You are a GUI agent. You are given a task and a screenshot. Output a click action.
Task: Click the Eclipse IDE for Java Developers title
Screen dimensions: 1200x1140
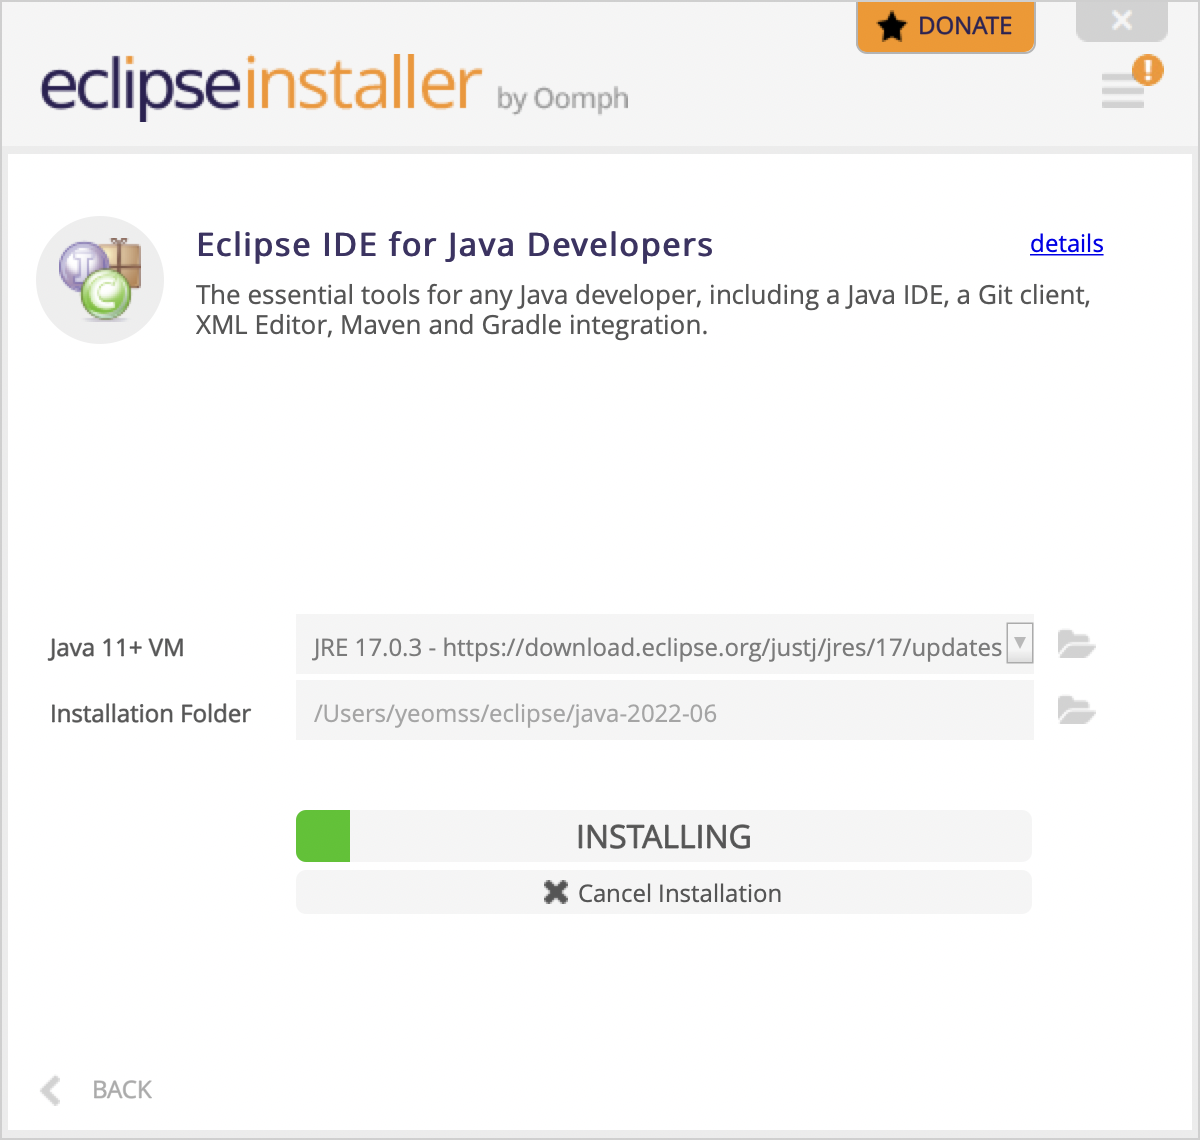point(455,245)
